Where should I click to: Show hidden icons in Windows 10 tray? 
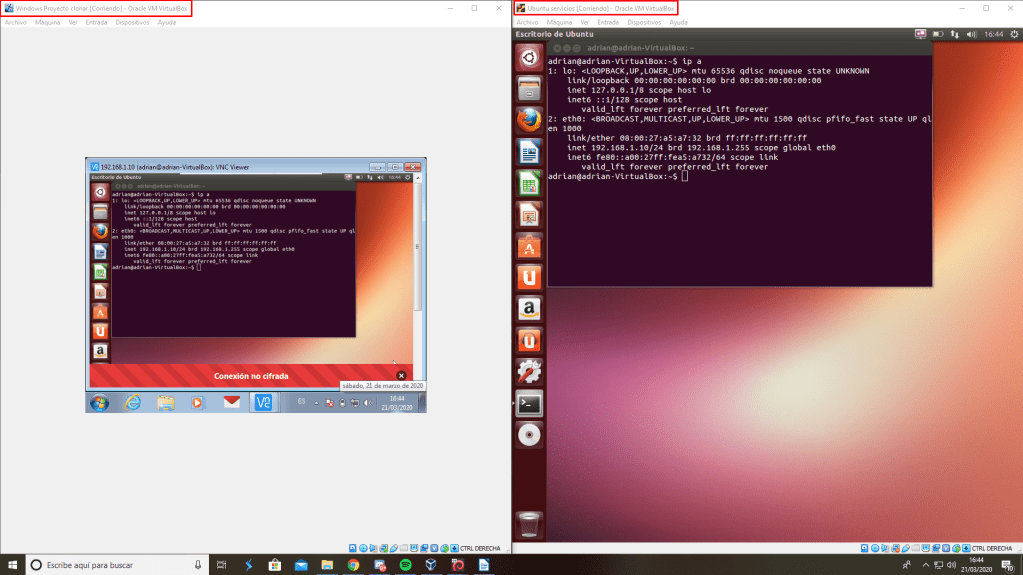[906, 565]
